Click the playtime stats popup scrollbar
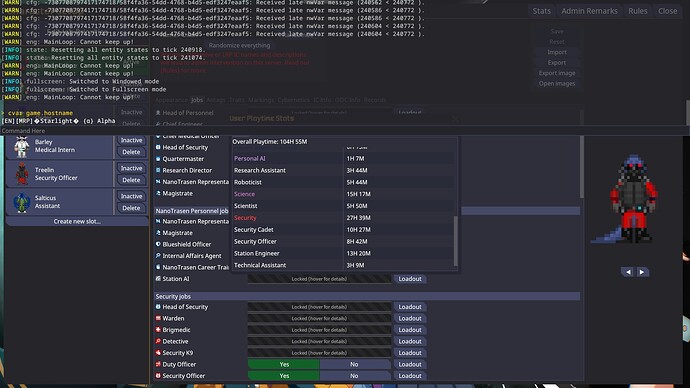This screenshot has width=690, height=388. click(x=455, y=241)
